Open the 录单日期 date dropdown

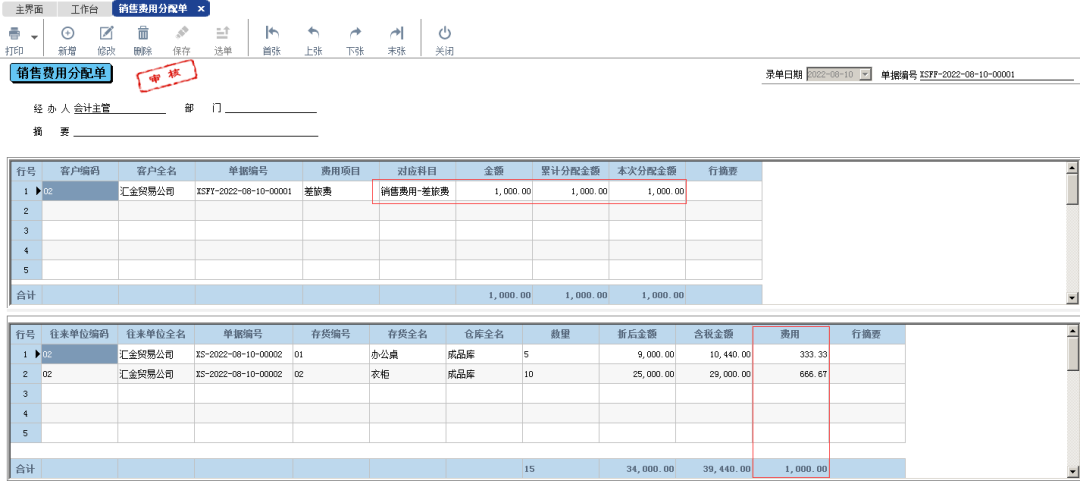click(865, 75)
